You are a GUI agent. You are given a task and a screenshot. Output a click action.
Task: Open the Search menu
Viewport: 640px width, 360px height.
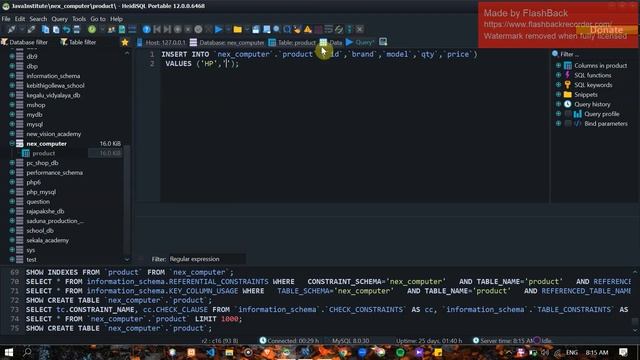pos(38,19)
